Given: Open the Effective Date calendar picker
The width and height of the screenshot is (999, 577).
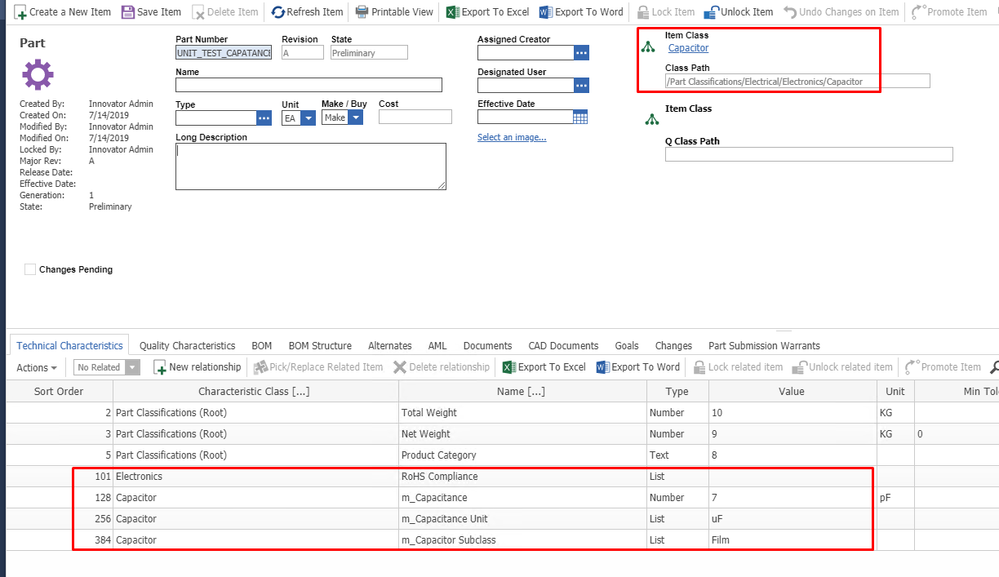Looking at the screenshot, I should (580, 118).
